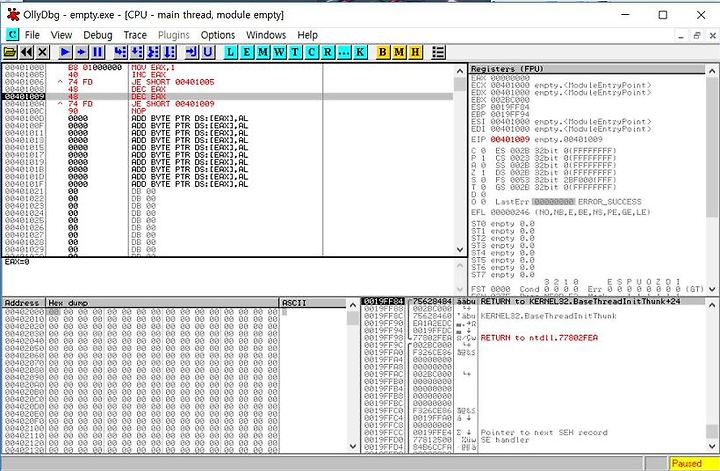This screenshot has width=720, height=471.
Task: Click the hex dump pane scroll-down arrow
Action: click(x=353, y=446)
